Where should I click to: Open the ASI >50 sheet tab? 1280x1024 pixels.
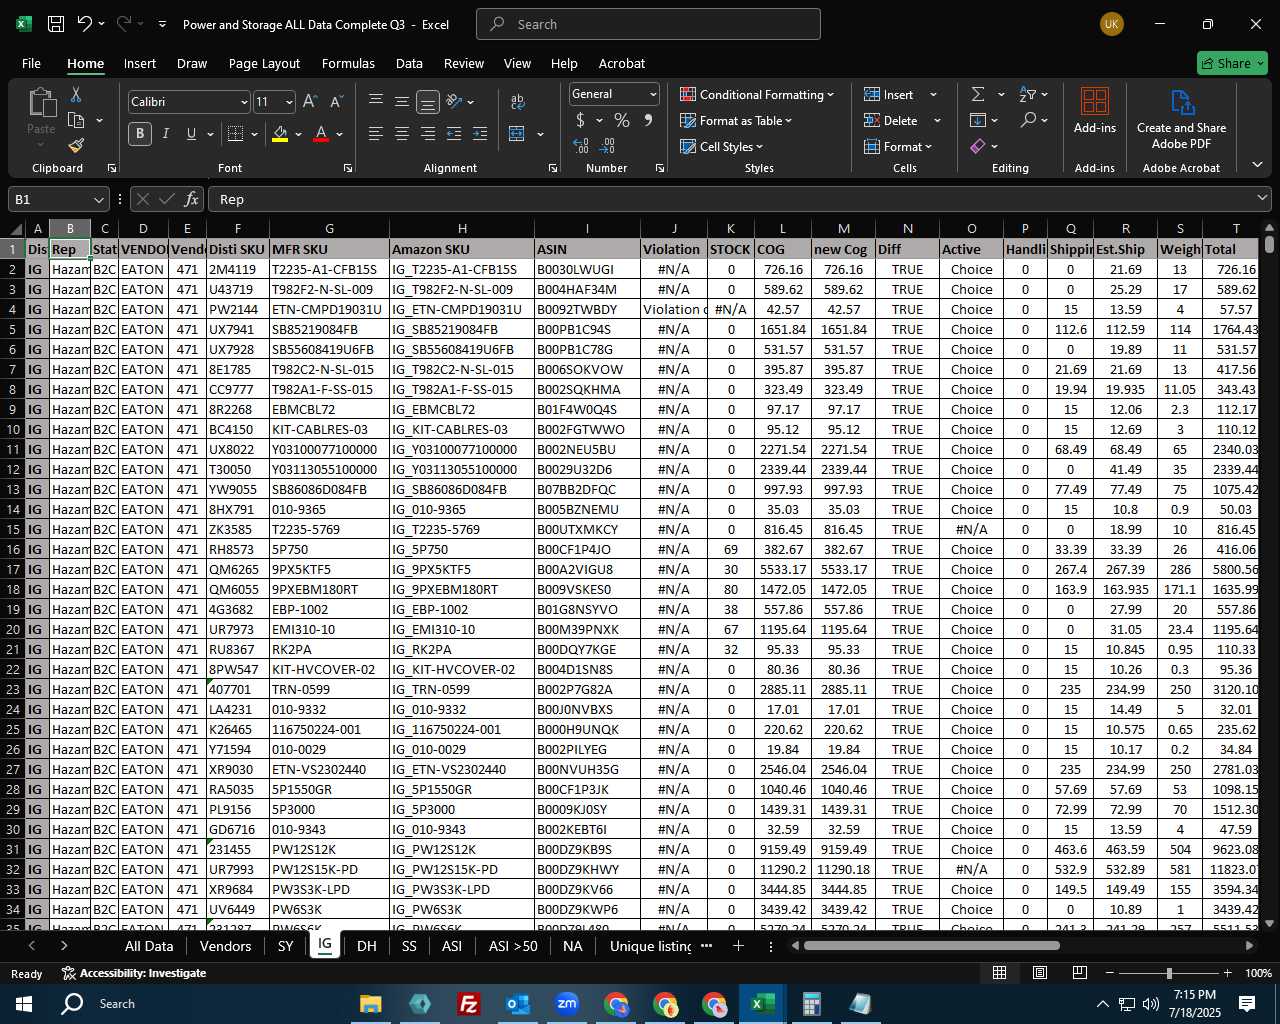coord(513,946)
